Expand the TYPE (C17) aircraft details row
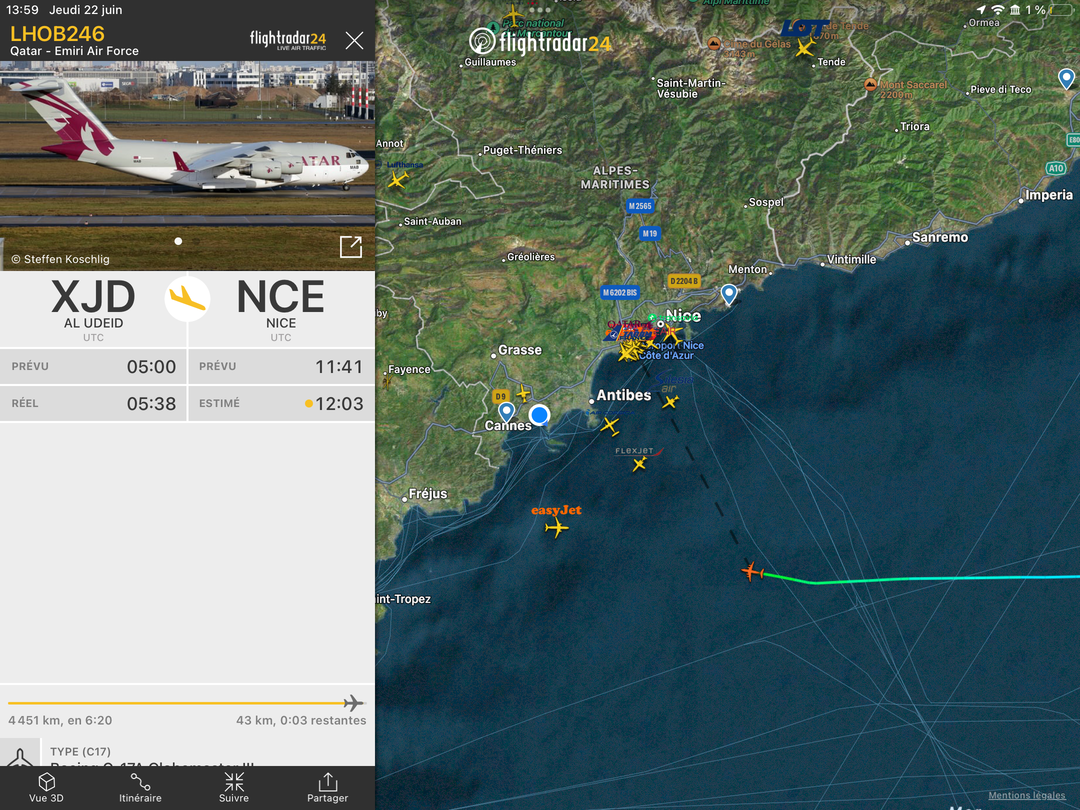The width and height of the screenshot is (1080, 810). coord(187,754)
